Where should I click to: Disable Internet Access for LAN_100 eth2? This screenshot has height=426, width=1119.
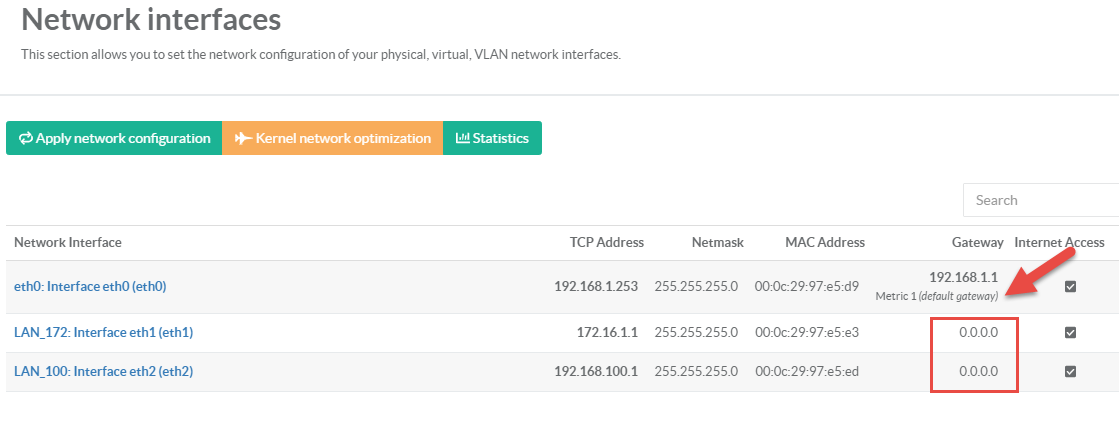[x=1070, y=371]
